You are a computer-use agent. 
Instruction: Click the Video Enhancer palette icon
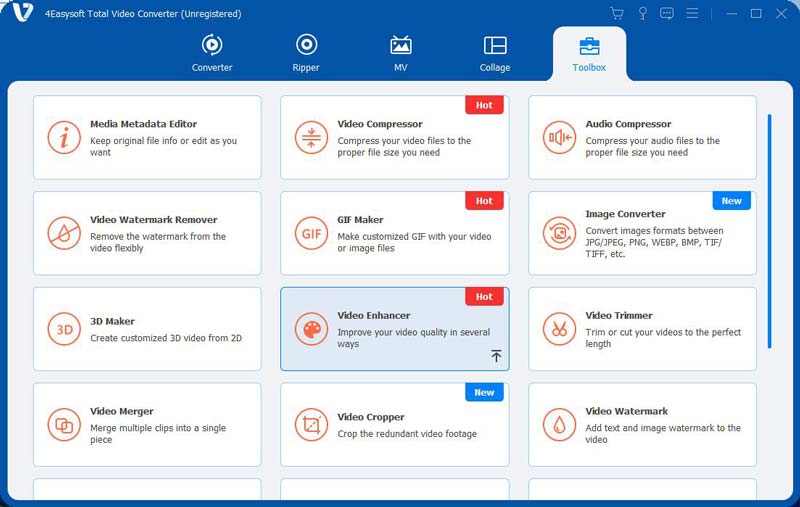click(311, 329)
